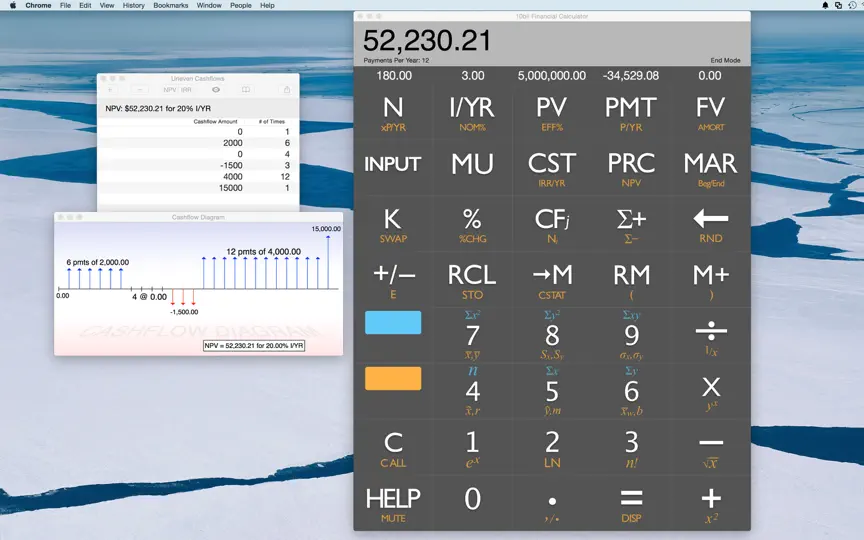
Task: Select the 15000 cashflow amount cell
Action: [230, 188]
